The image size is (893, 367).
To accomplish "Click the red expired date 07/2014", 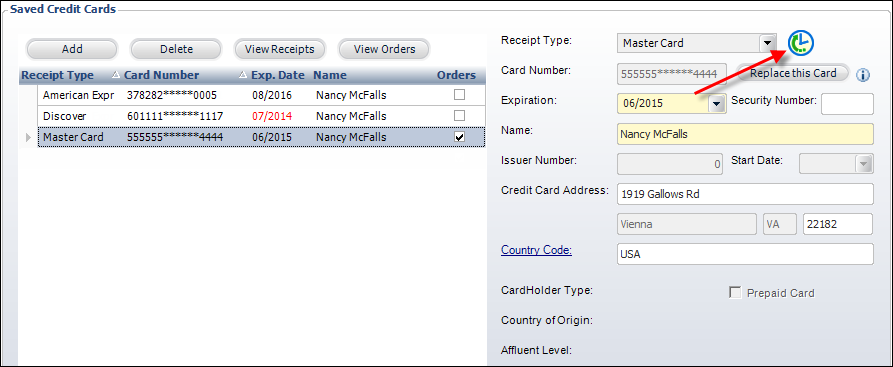I will [272, 116].
